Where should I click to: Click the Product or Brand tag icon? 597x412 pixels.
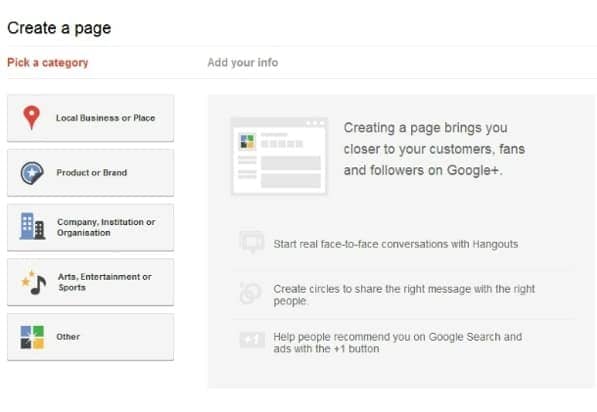(x=32, y=173)
